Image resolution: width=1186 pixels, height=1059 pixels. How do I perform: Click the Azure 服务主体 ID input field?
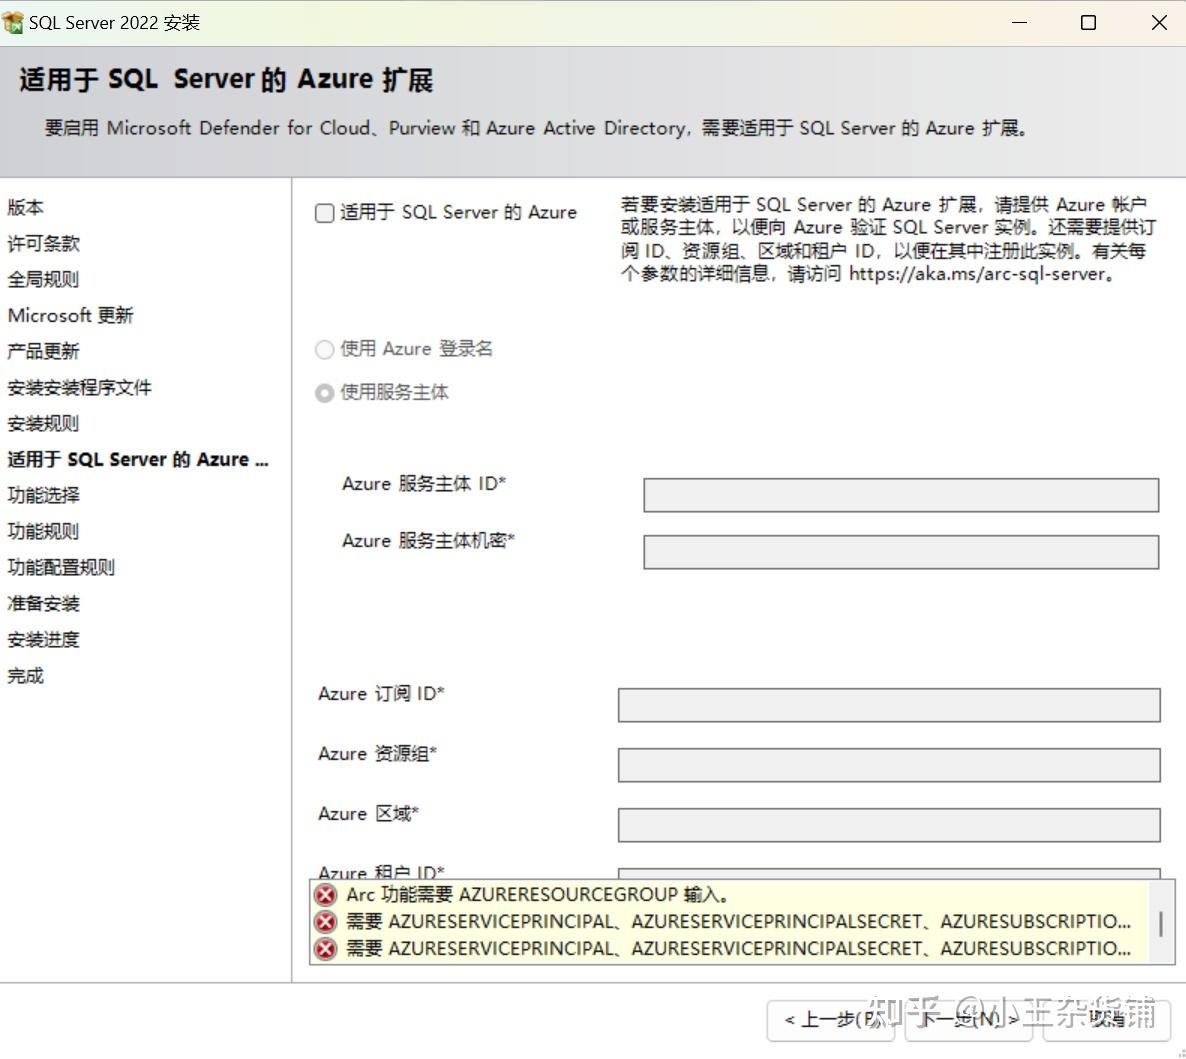pos(900,494)
